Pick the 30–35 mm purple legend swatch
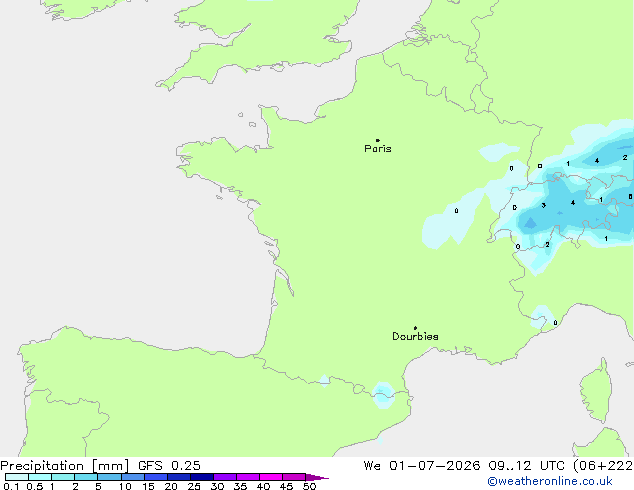The width and height of the screenshot is (634, 490). pyautogui.click(x=225, y=477)
